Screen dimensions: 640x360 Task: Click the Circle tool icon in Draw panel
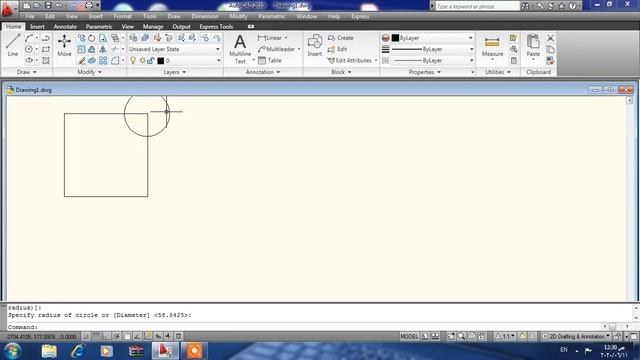(29, 49)
